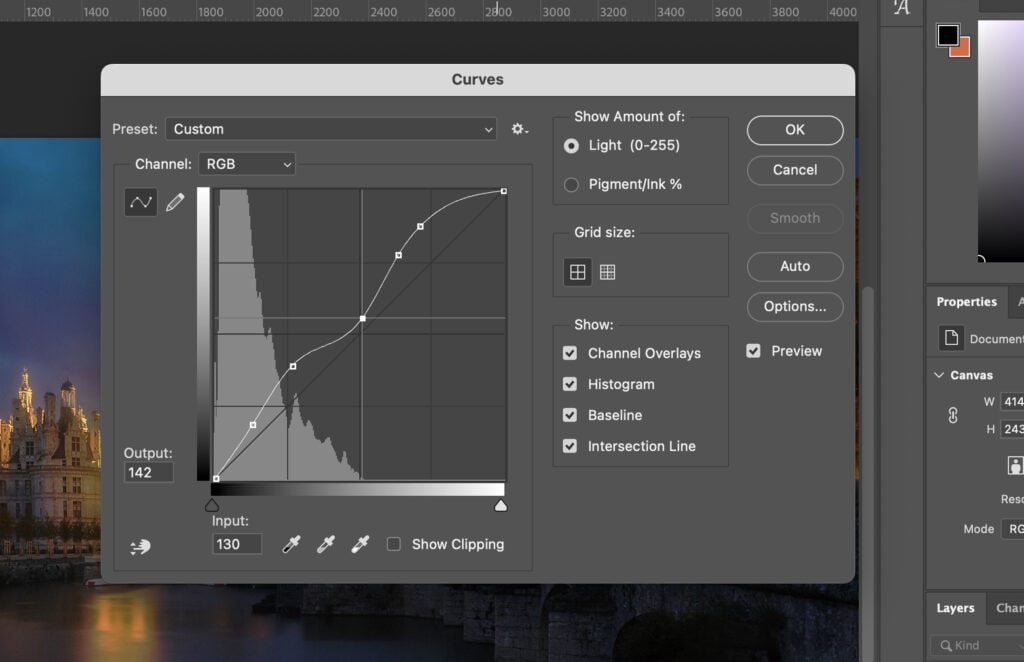
Task: Switch to the fine grid size icon
Action: [x=607, y=271]
